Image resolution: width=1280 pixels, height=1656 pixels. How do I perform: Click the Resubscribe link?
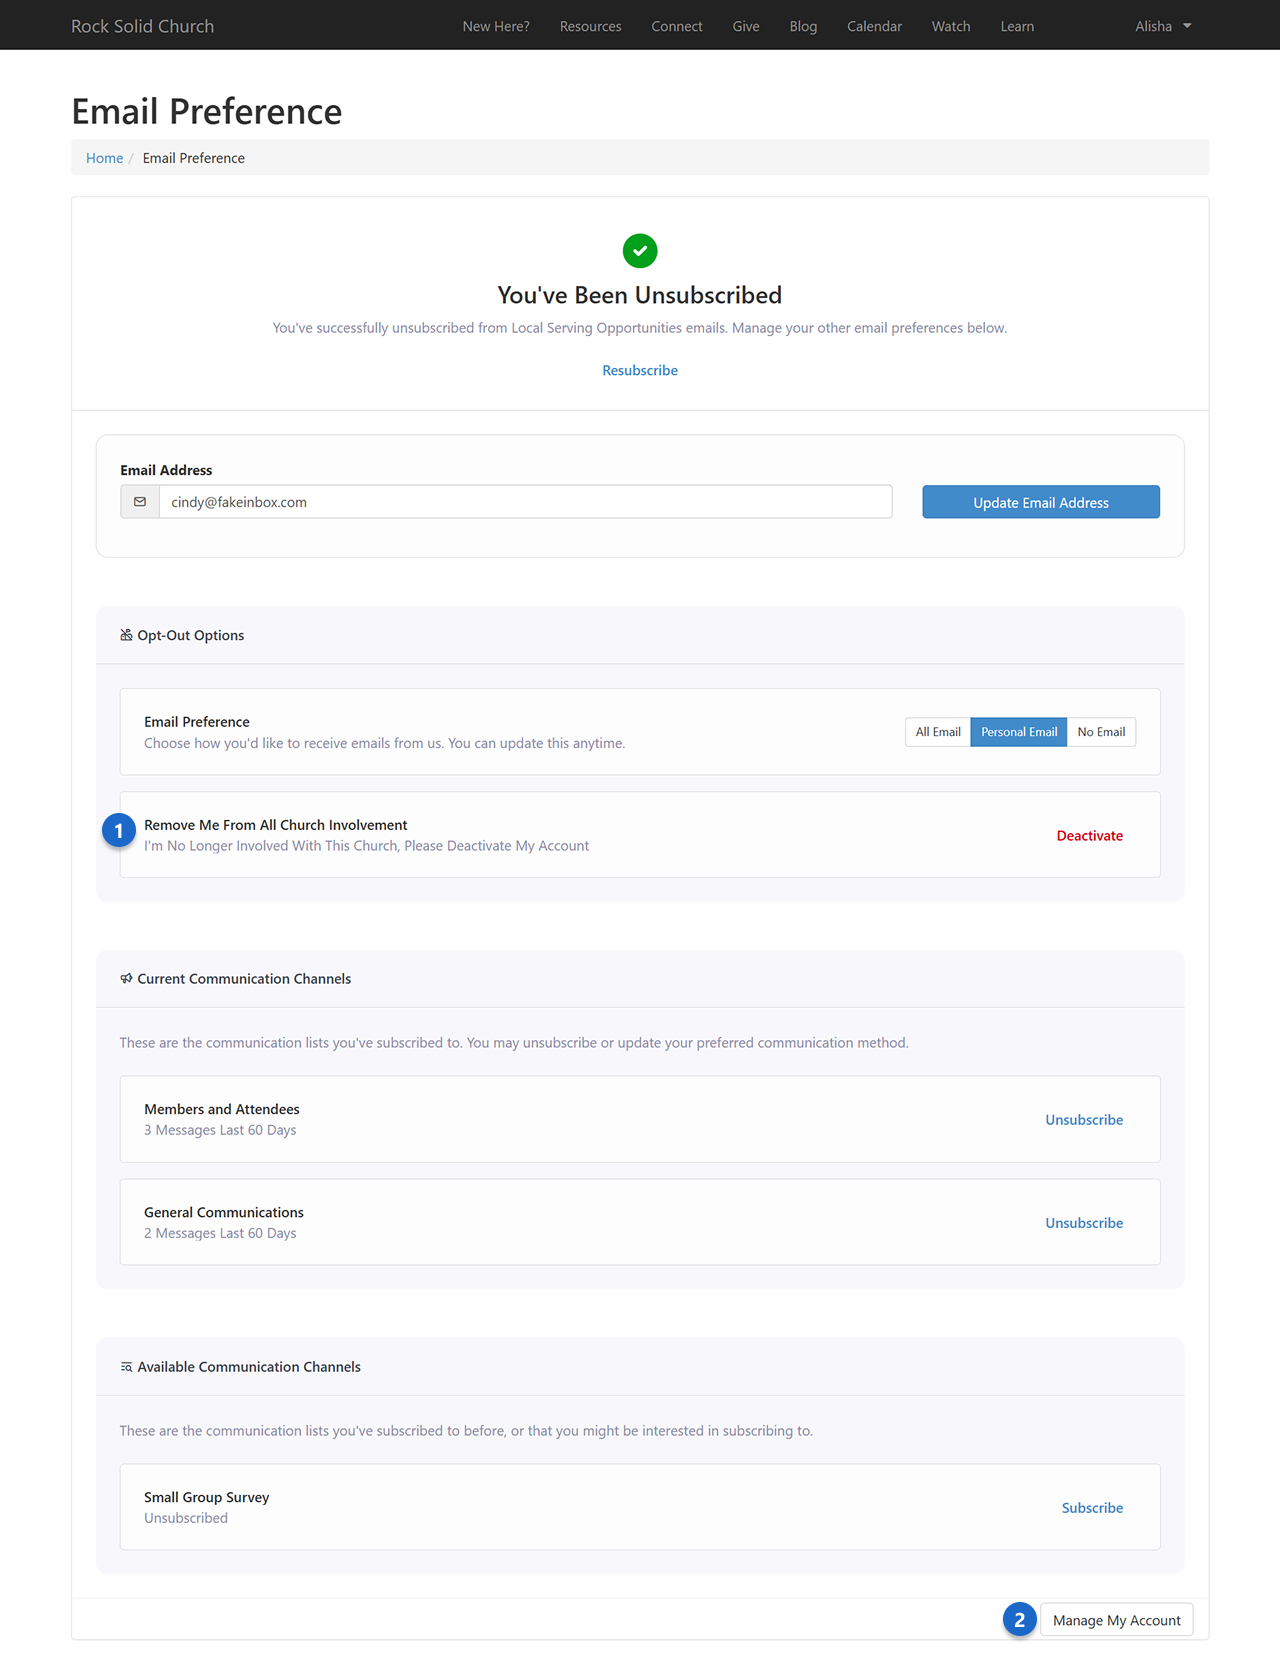640,370
